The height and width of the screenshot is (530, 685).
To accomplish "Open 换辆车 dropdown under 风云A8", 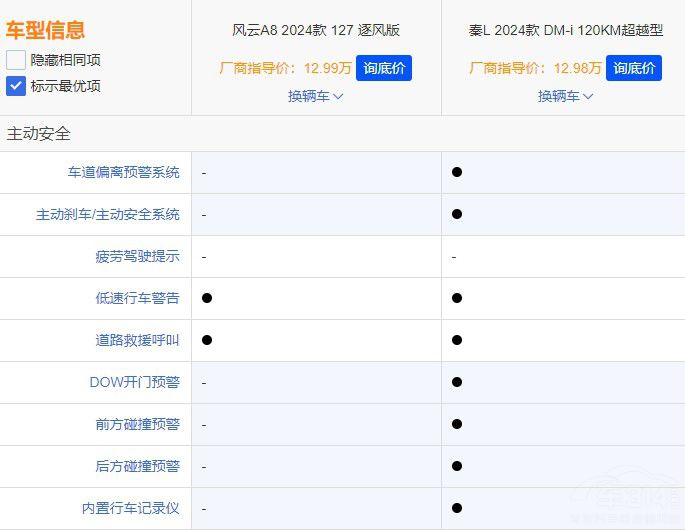I will (x=316, y=96).
